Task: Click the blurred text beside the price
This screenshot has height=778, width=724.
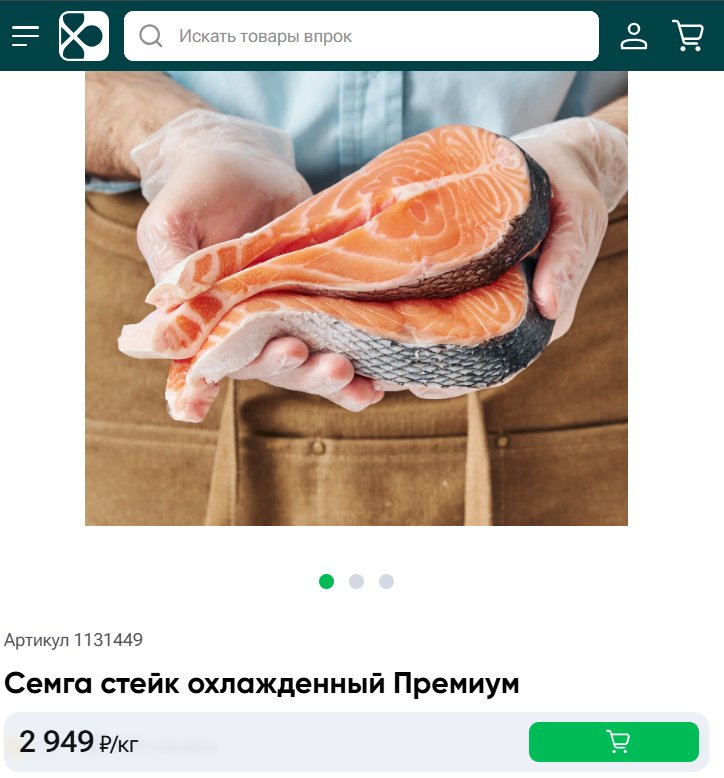Action: [179, 745]
